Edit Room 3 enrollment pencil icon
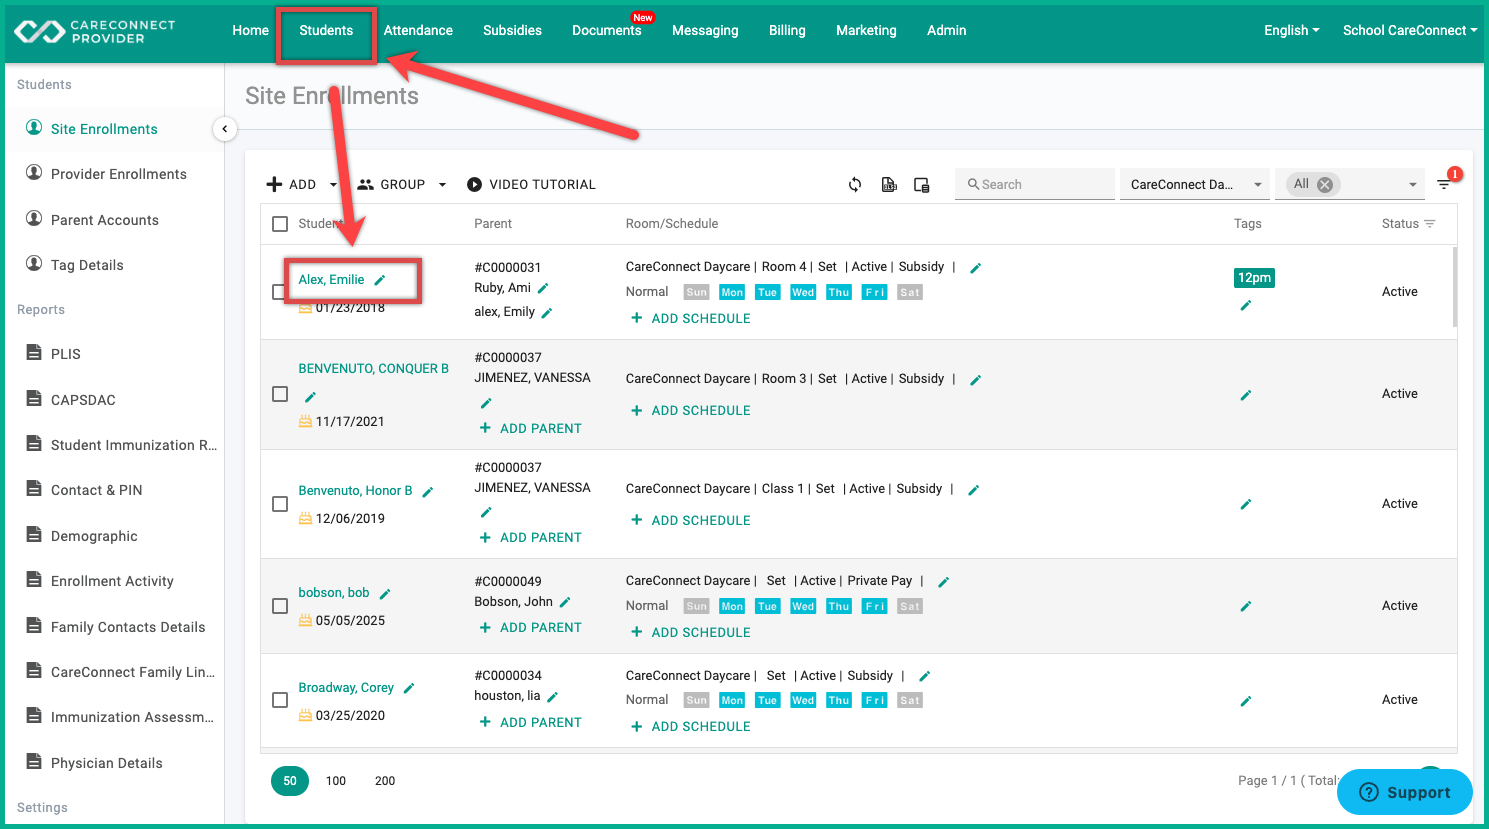 pos(976,380)
